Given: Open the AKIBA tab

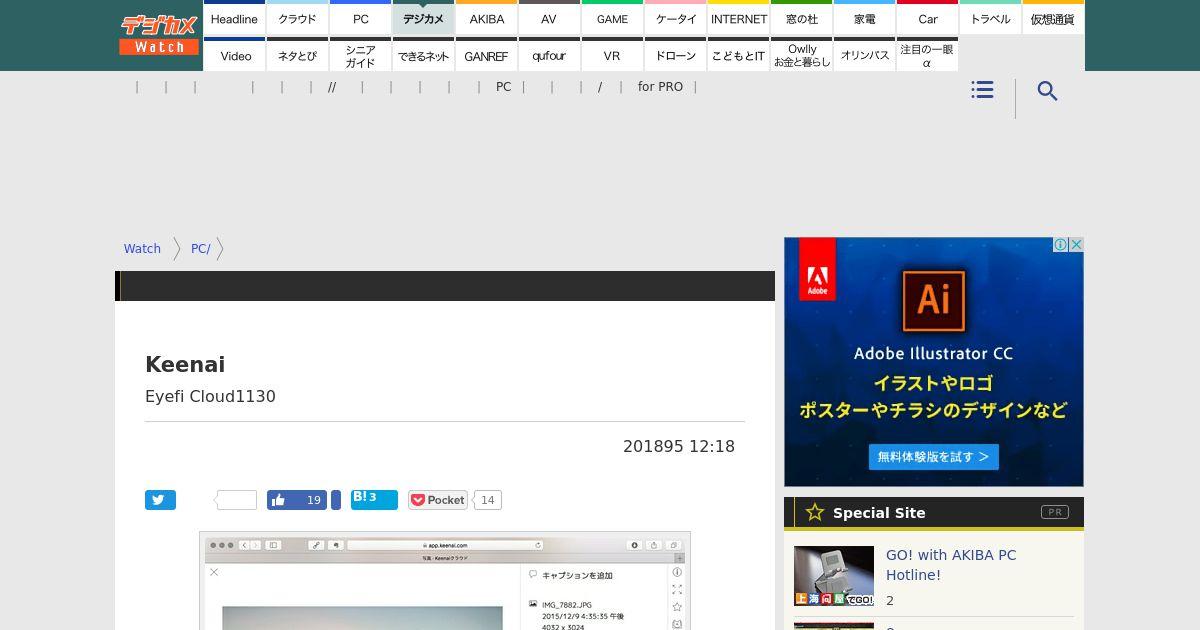Looking at the screenshot, I should [x=486, y=18].
